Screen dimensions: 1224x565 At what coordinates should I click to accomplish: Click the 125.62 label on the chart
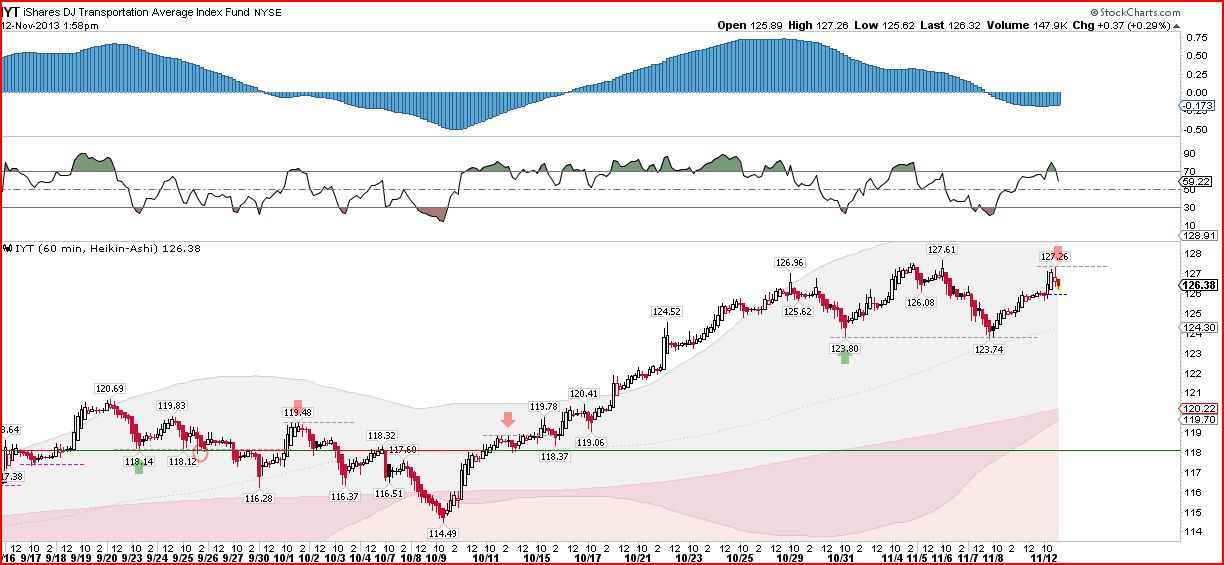coord(797,311)
